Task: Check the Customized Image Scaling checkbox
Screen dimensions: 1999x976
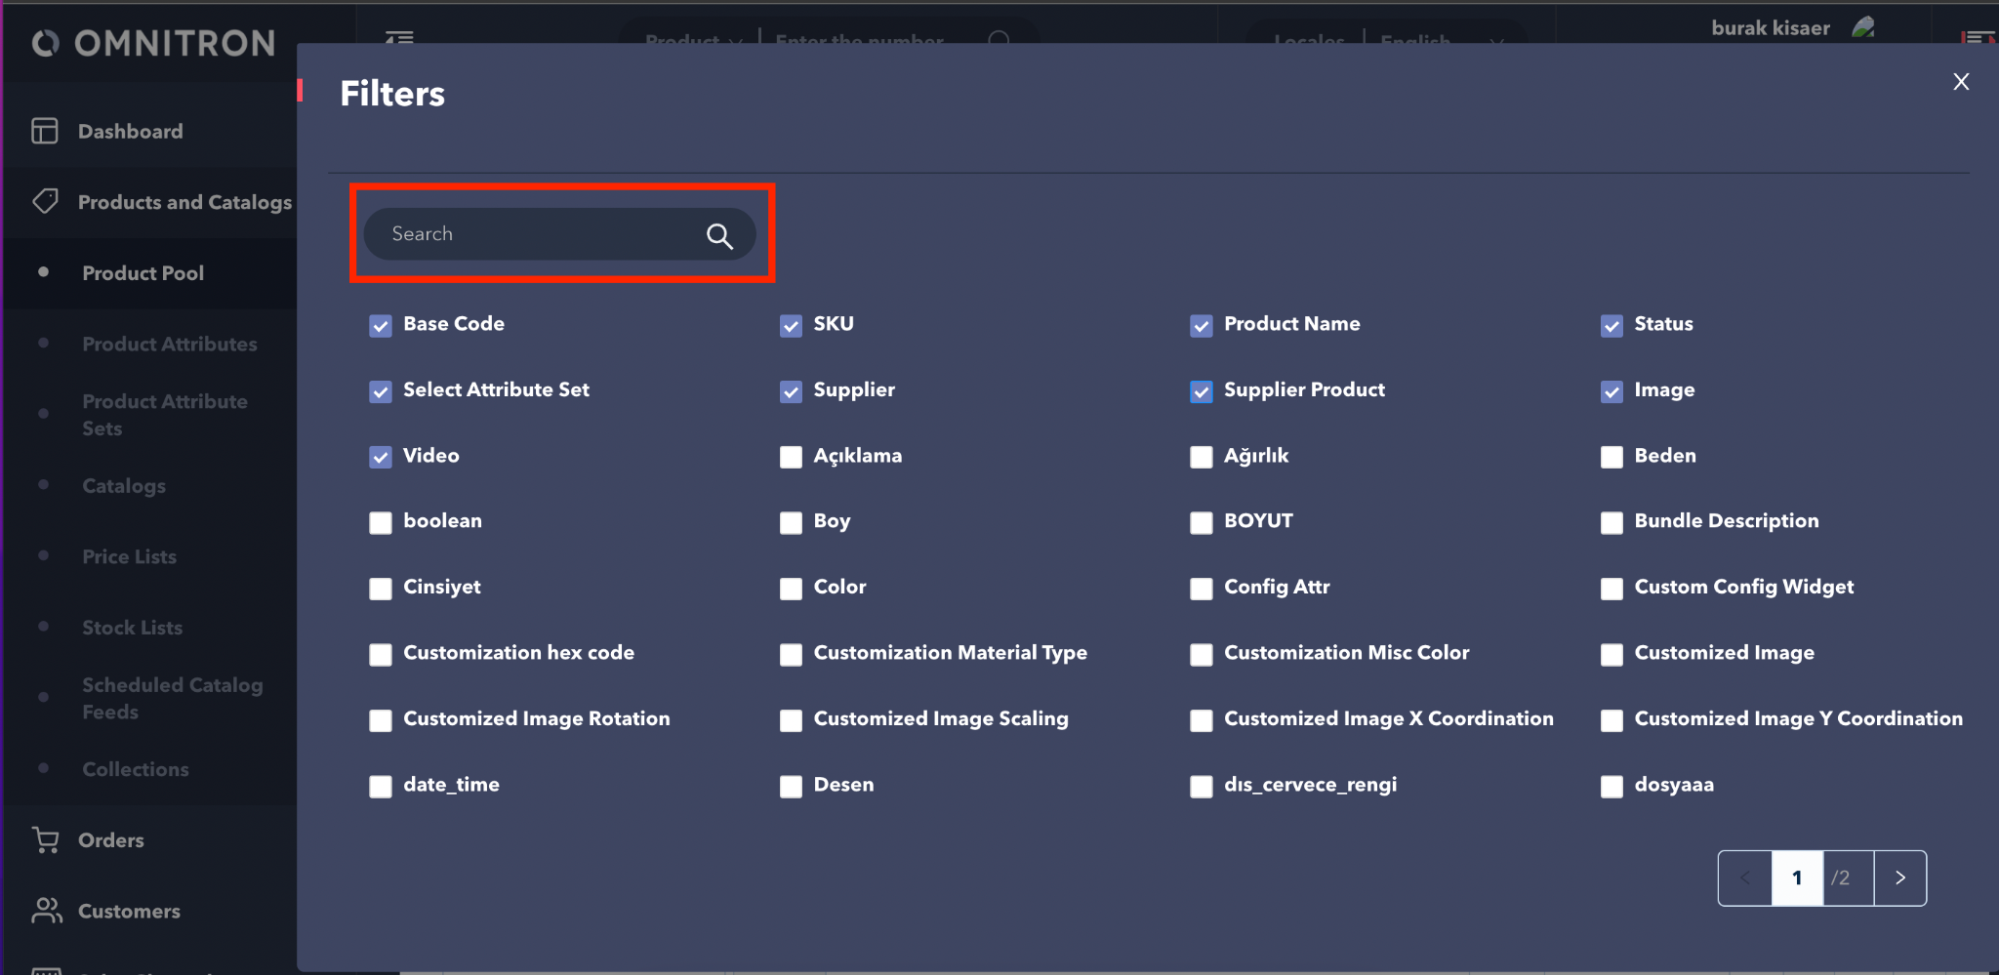Action: click(791, 721)
